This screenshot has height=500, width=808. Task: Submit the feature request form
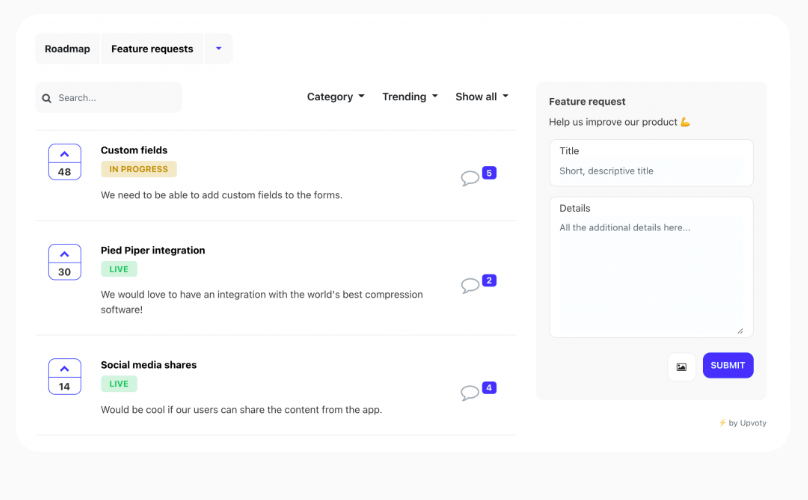(728, 365)
